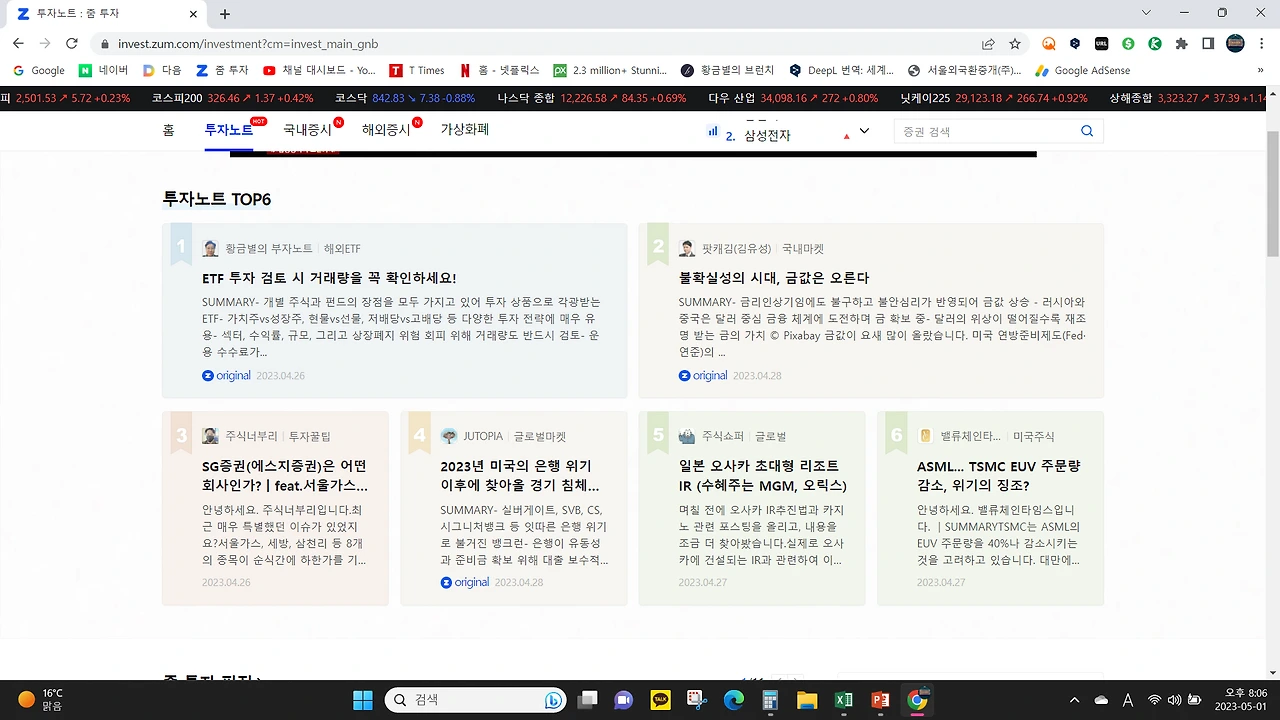Open the Snipping Tool on the taskbar
Image resolution: width=1280 pixels, height=720 pixels.
point(697,700)
